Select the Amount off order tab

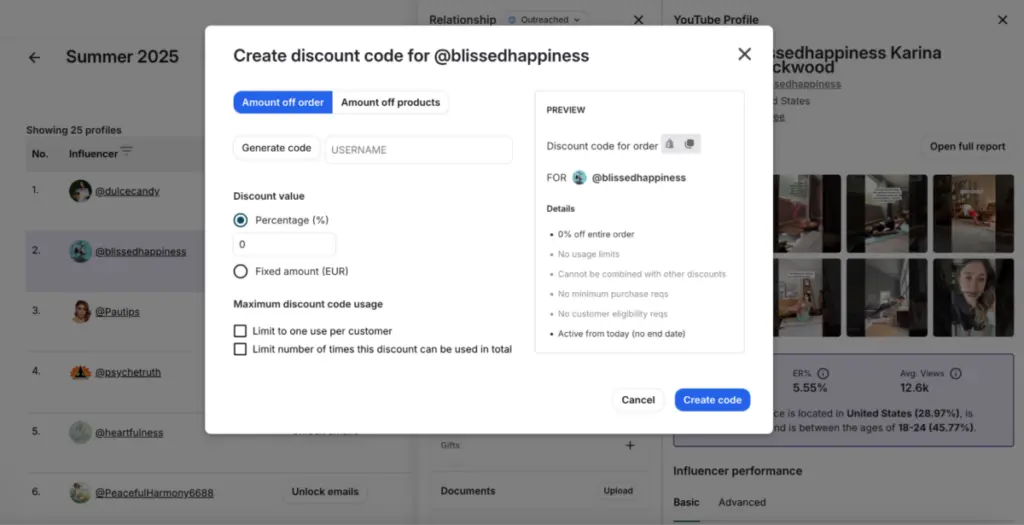(x=283, y=102)
